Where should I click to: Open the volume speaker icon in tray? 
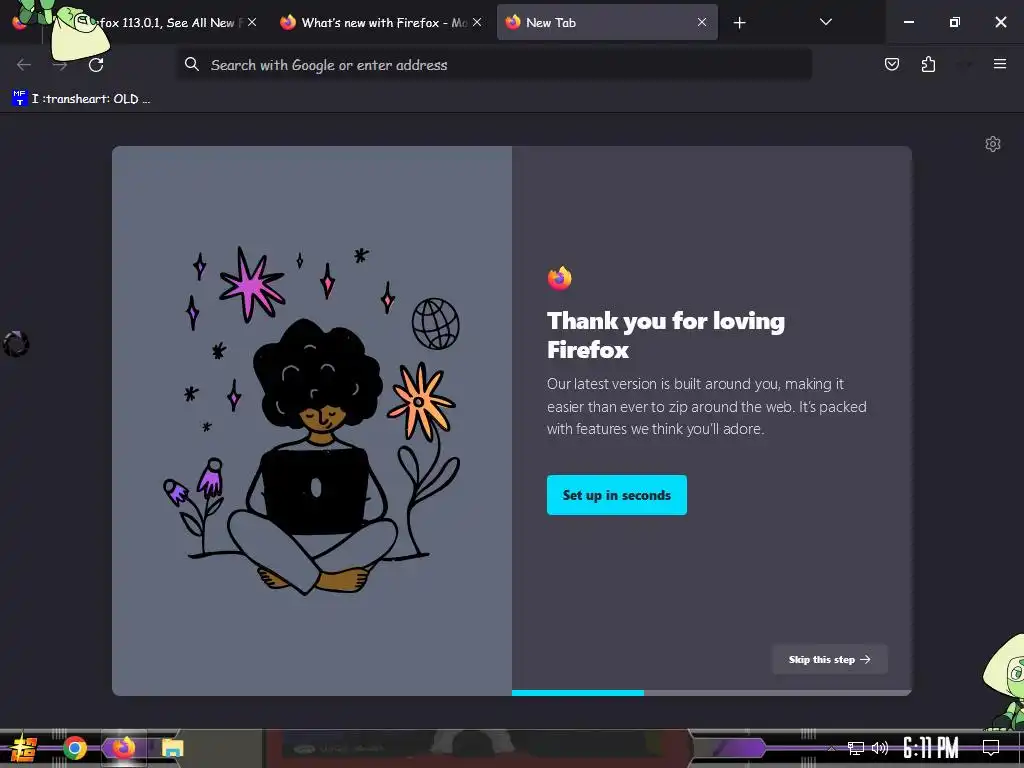click(880, 748)
